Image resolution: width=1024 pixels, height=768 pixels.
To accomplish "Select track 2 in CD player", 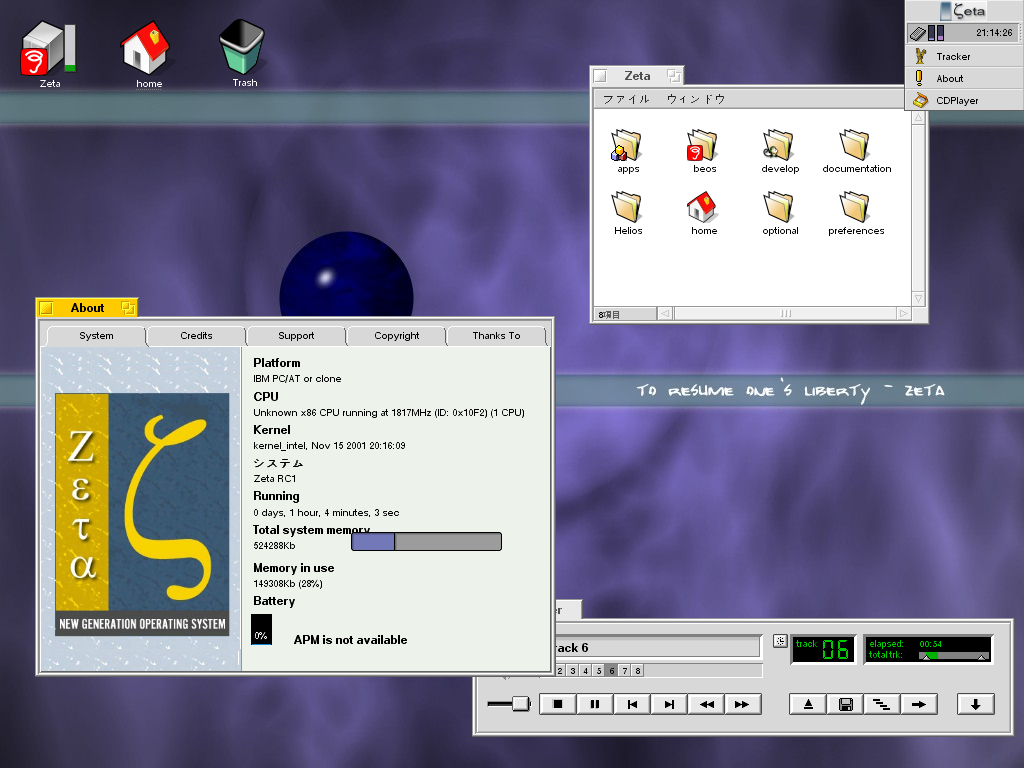I will (560, 671).
